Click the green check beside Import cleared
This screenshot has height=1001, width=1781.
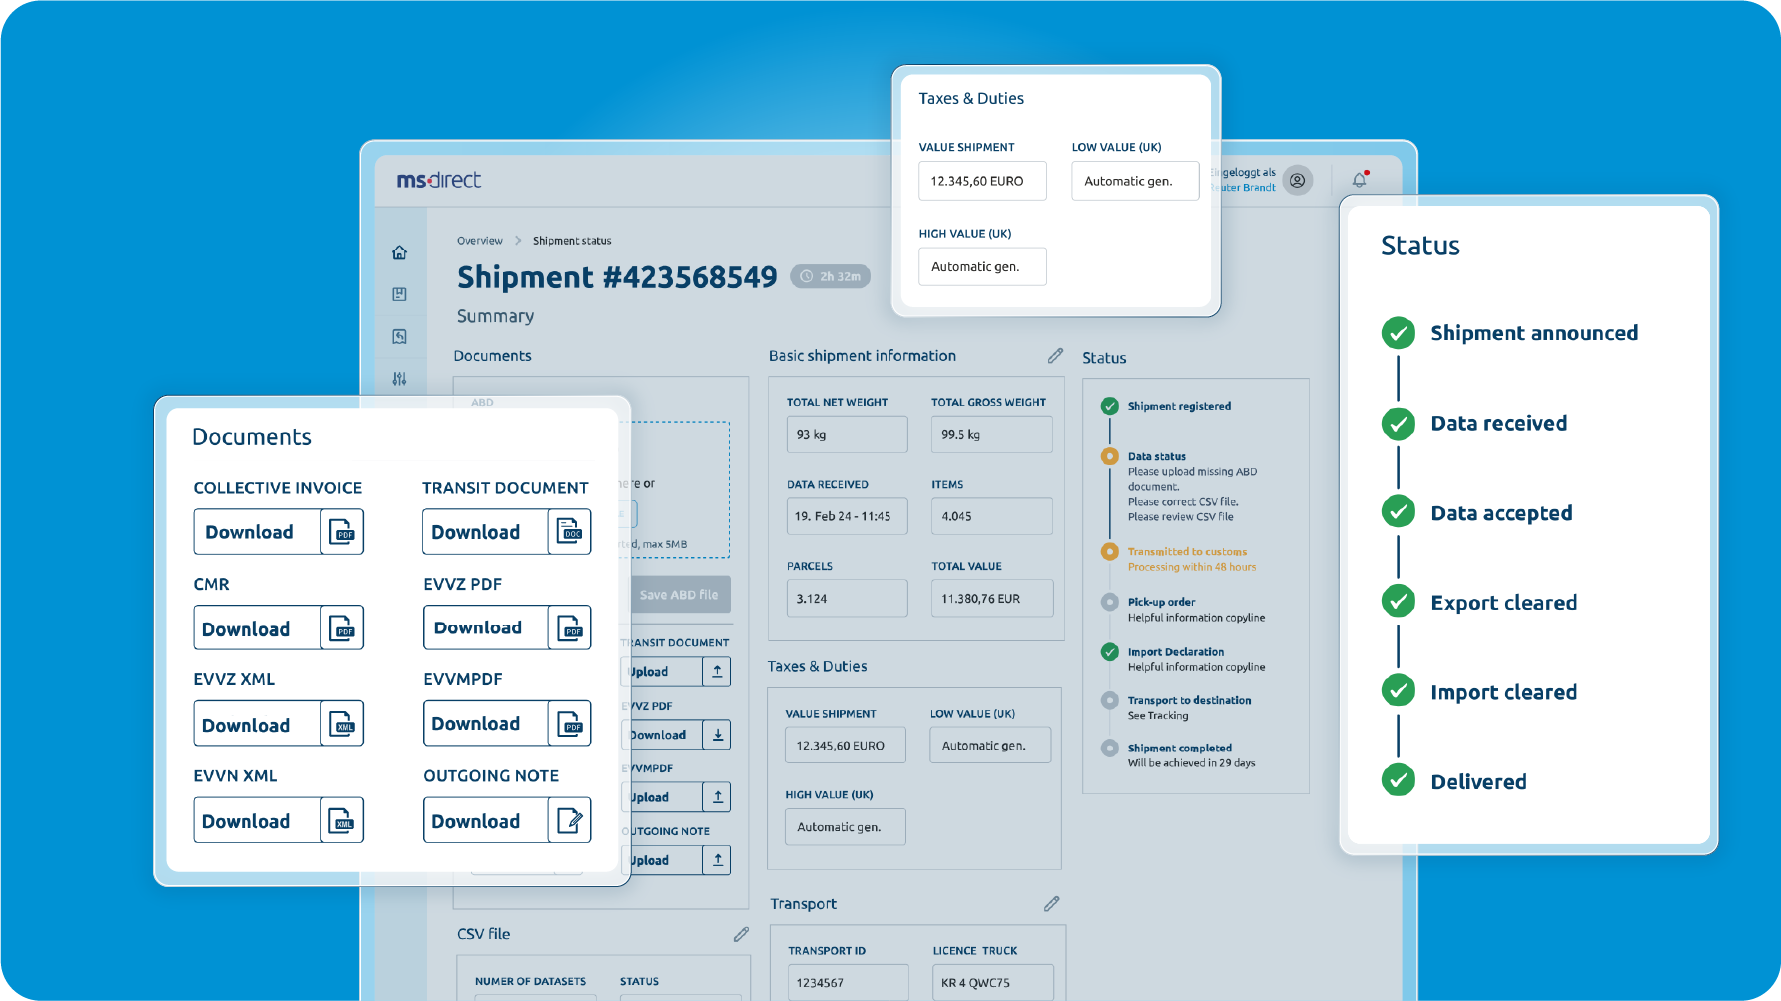[x=1398, y=691]
